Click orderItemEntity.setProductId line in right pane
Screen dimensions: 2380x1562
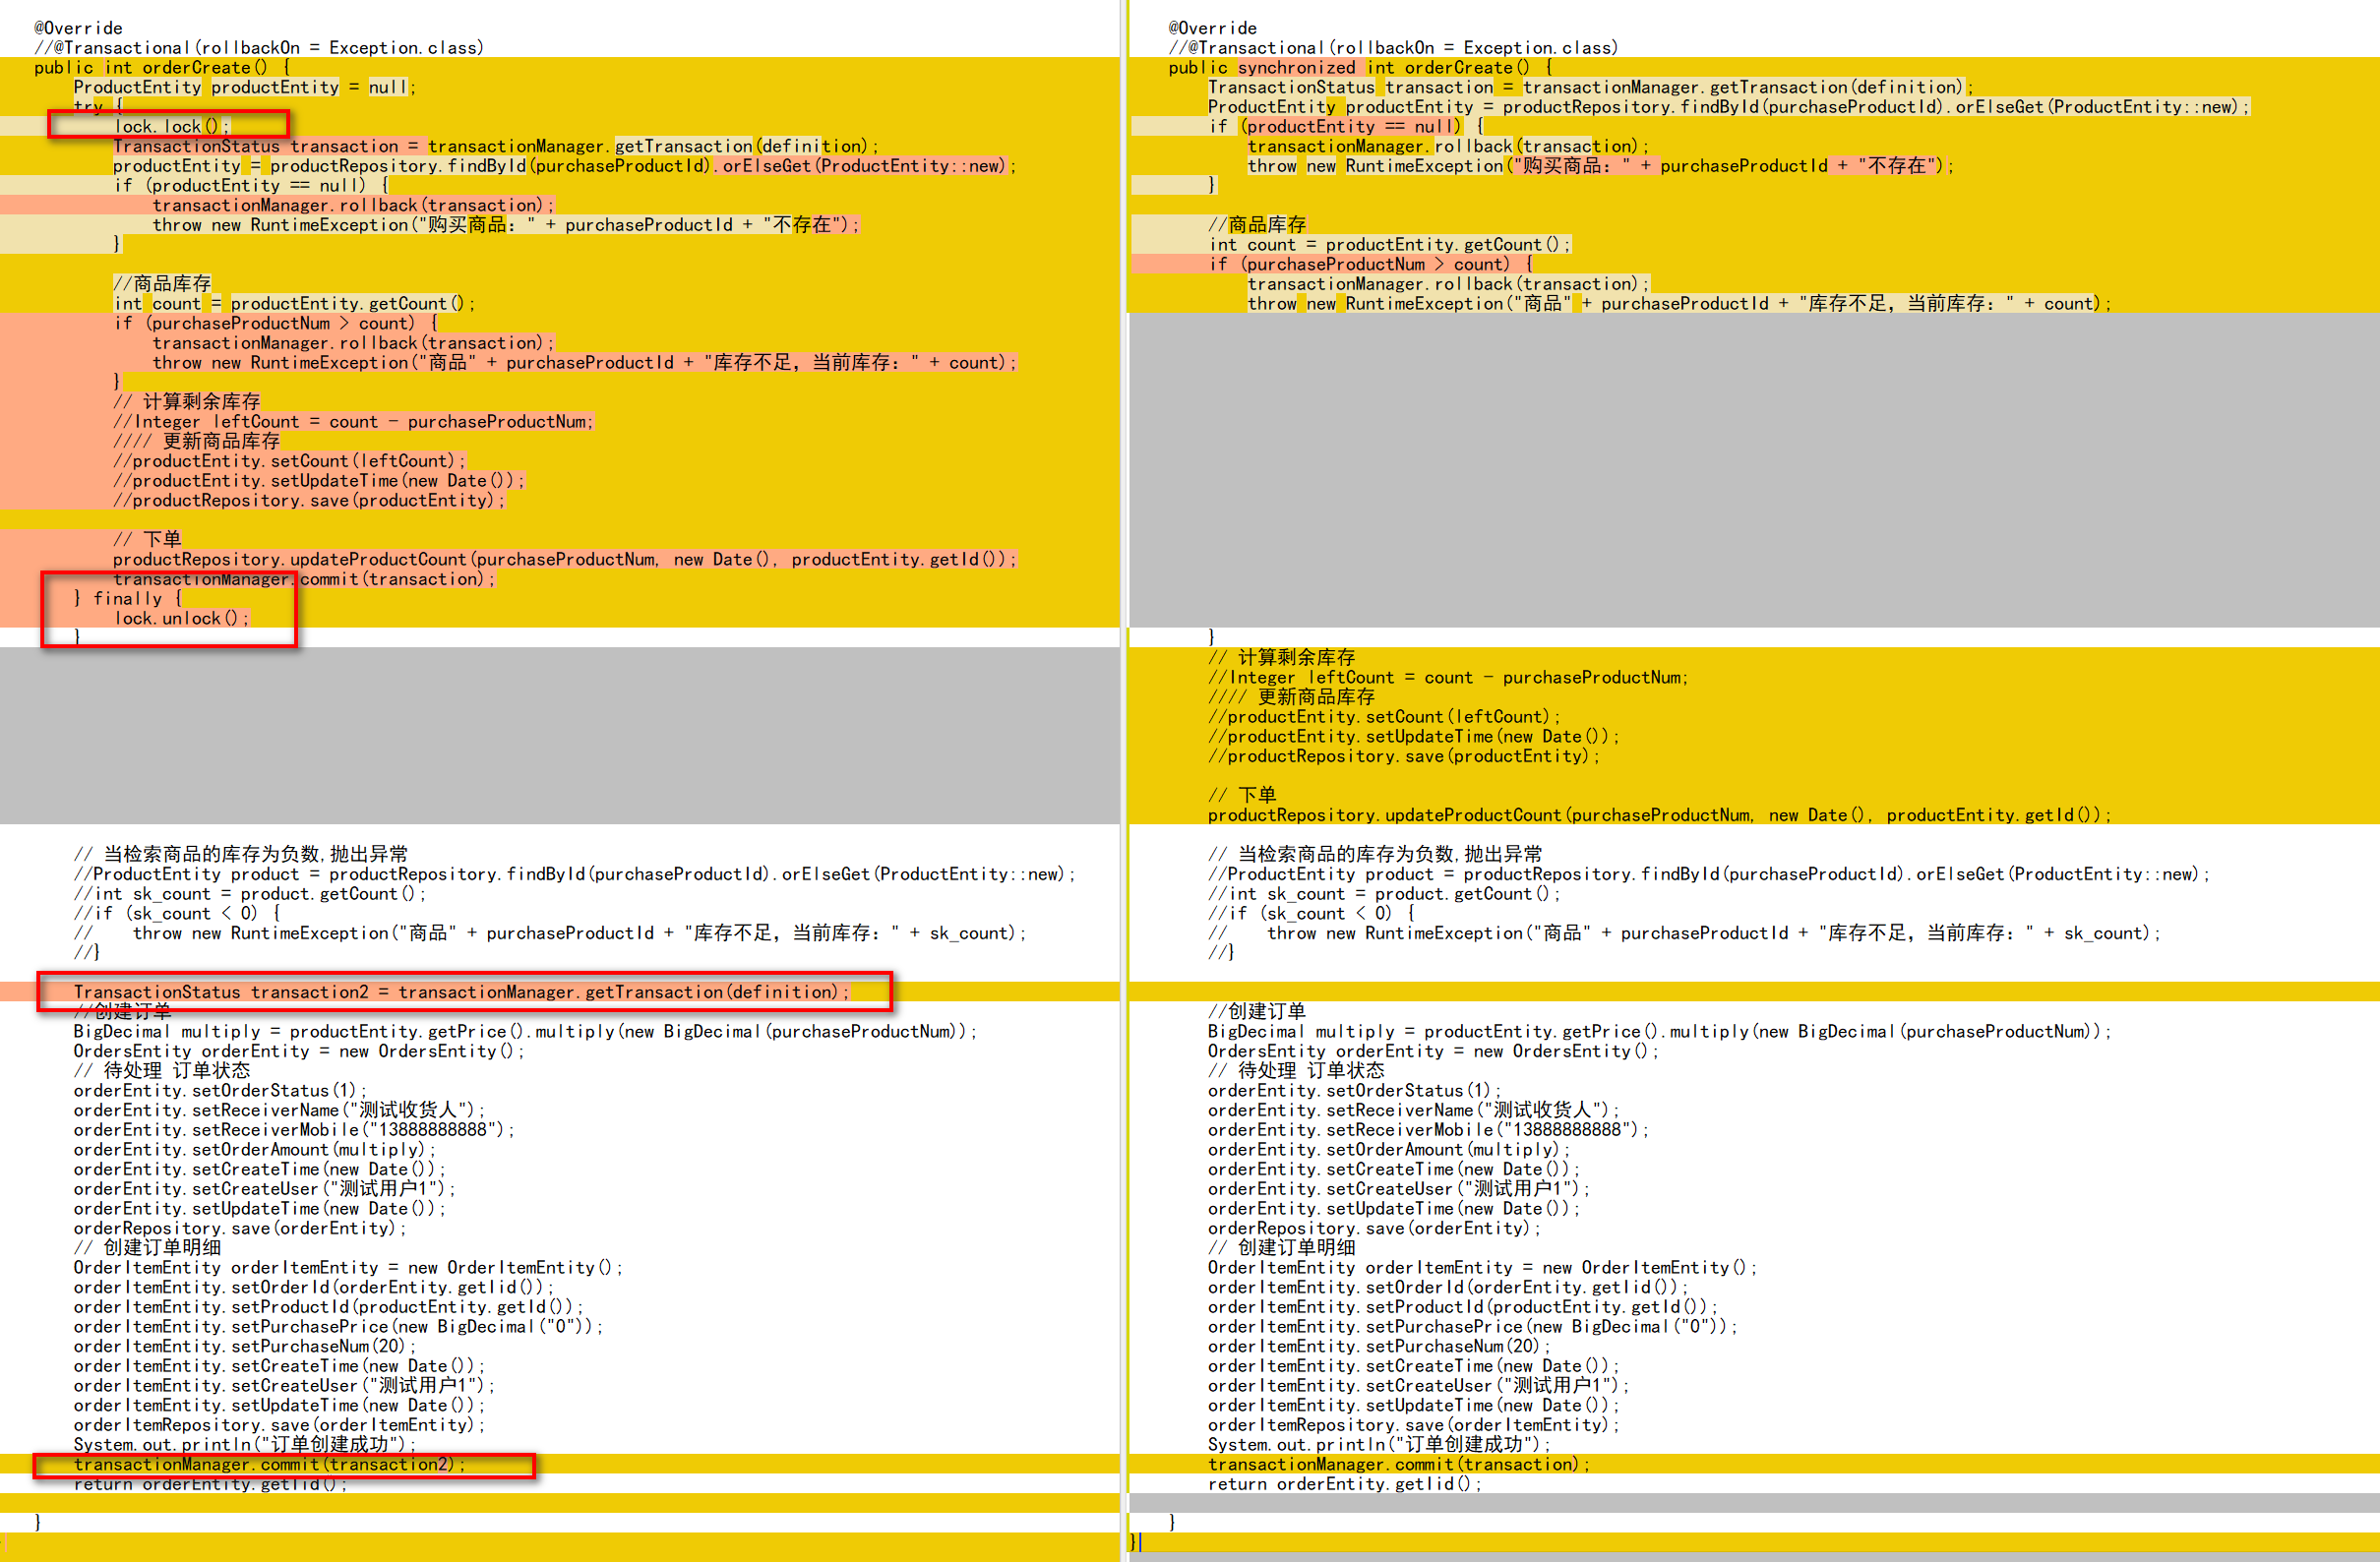(x=1462, y=1306)
